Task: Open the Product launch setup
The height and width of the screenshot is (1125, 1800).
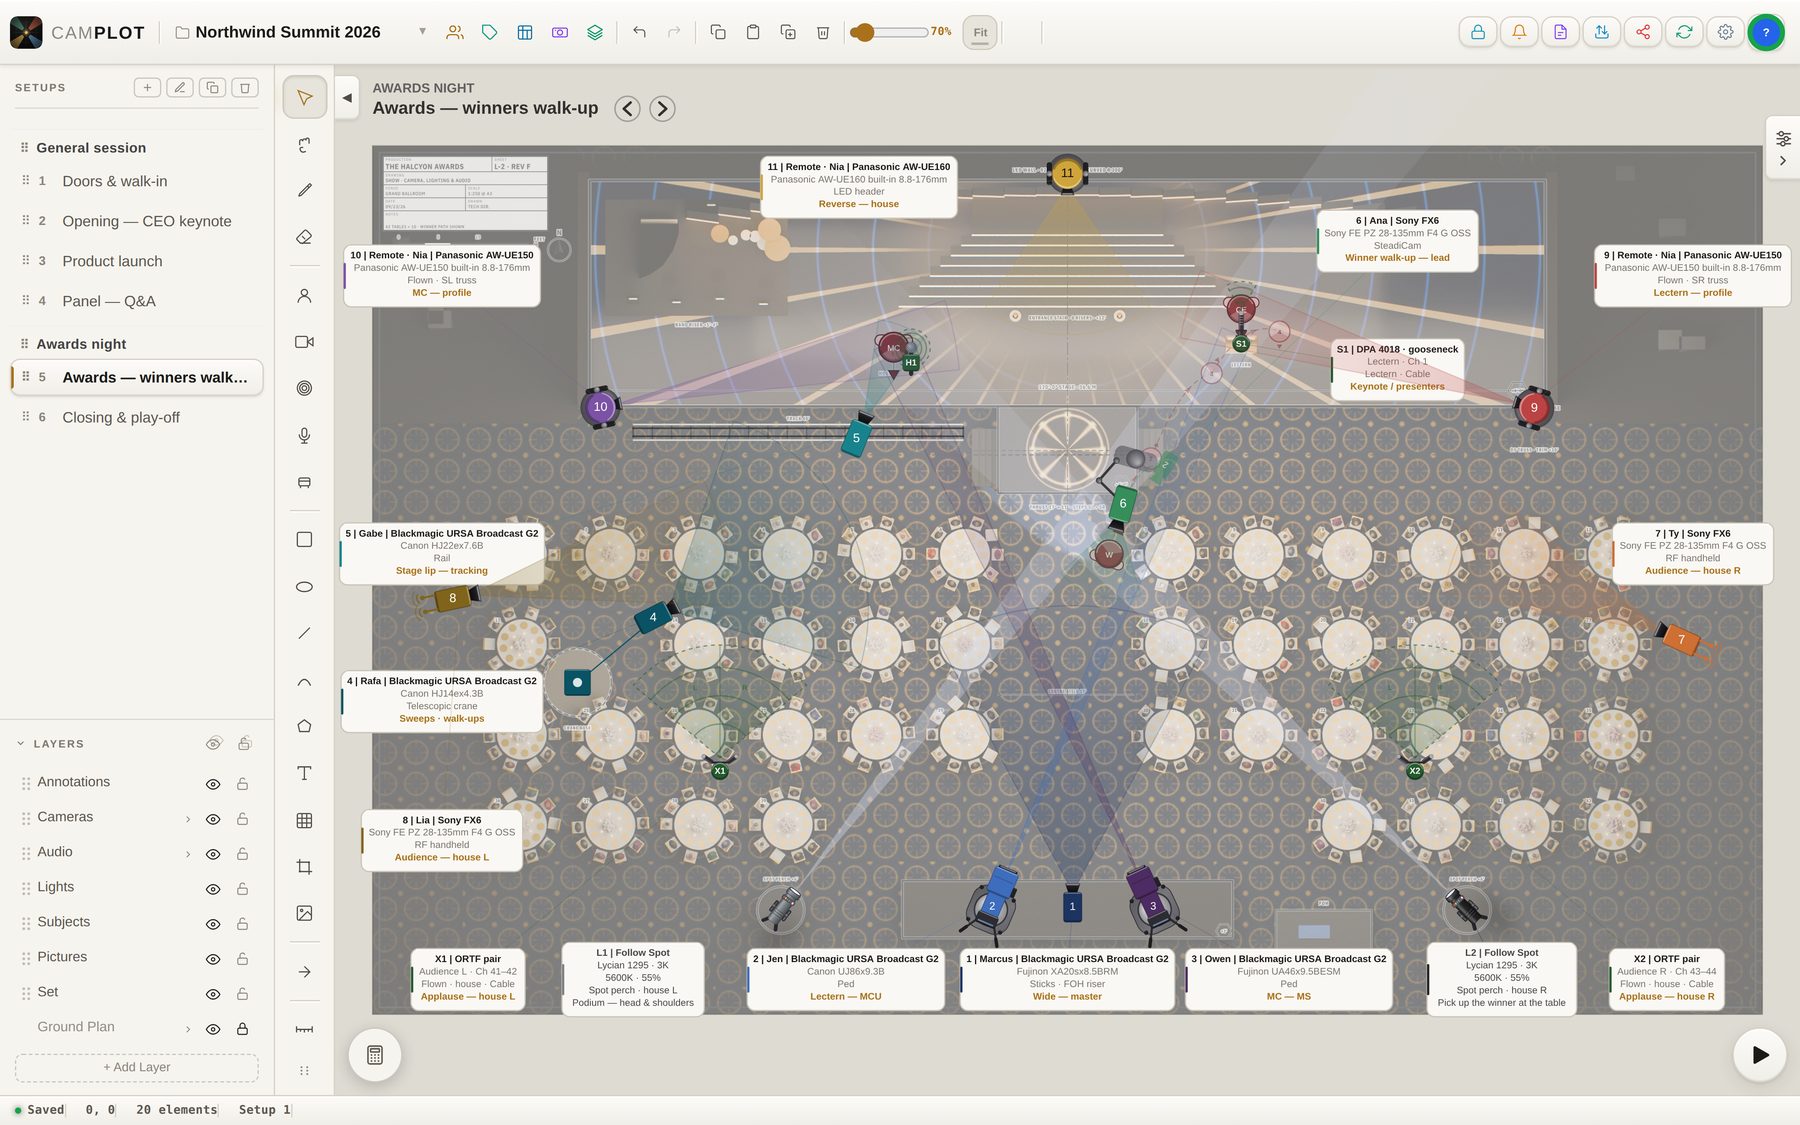Action: pos(136,261)
